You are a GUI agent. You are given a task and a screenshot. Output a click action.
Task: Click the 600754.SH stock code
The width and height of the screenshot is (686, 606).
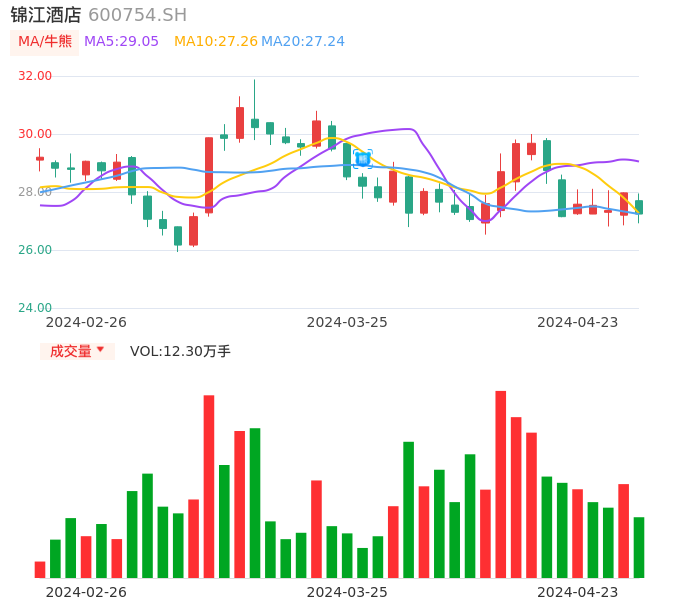coord(137,15)
